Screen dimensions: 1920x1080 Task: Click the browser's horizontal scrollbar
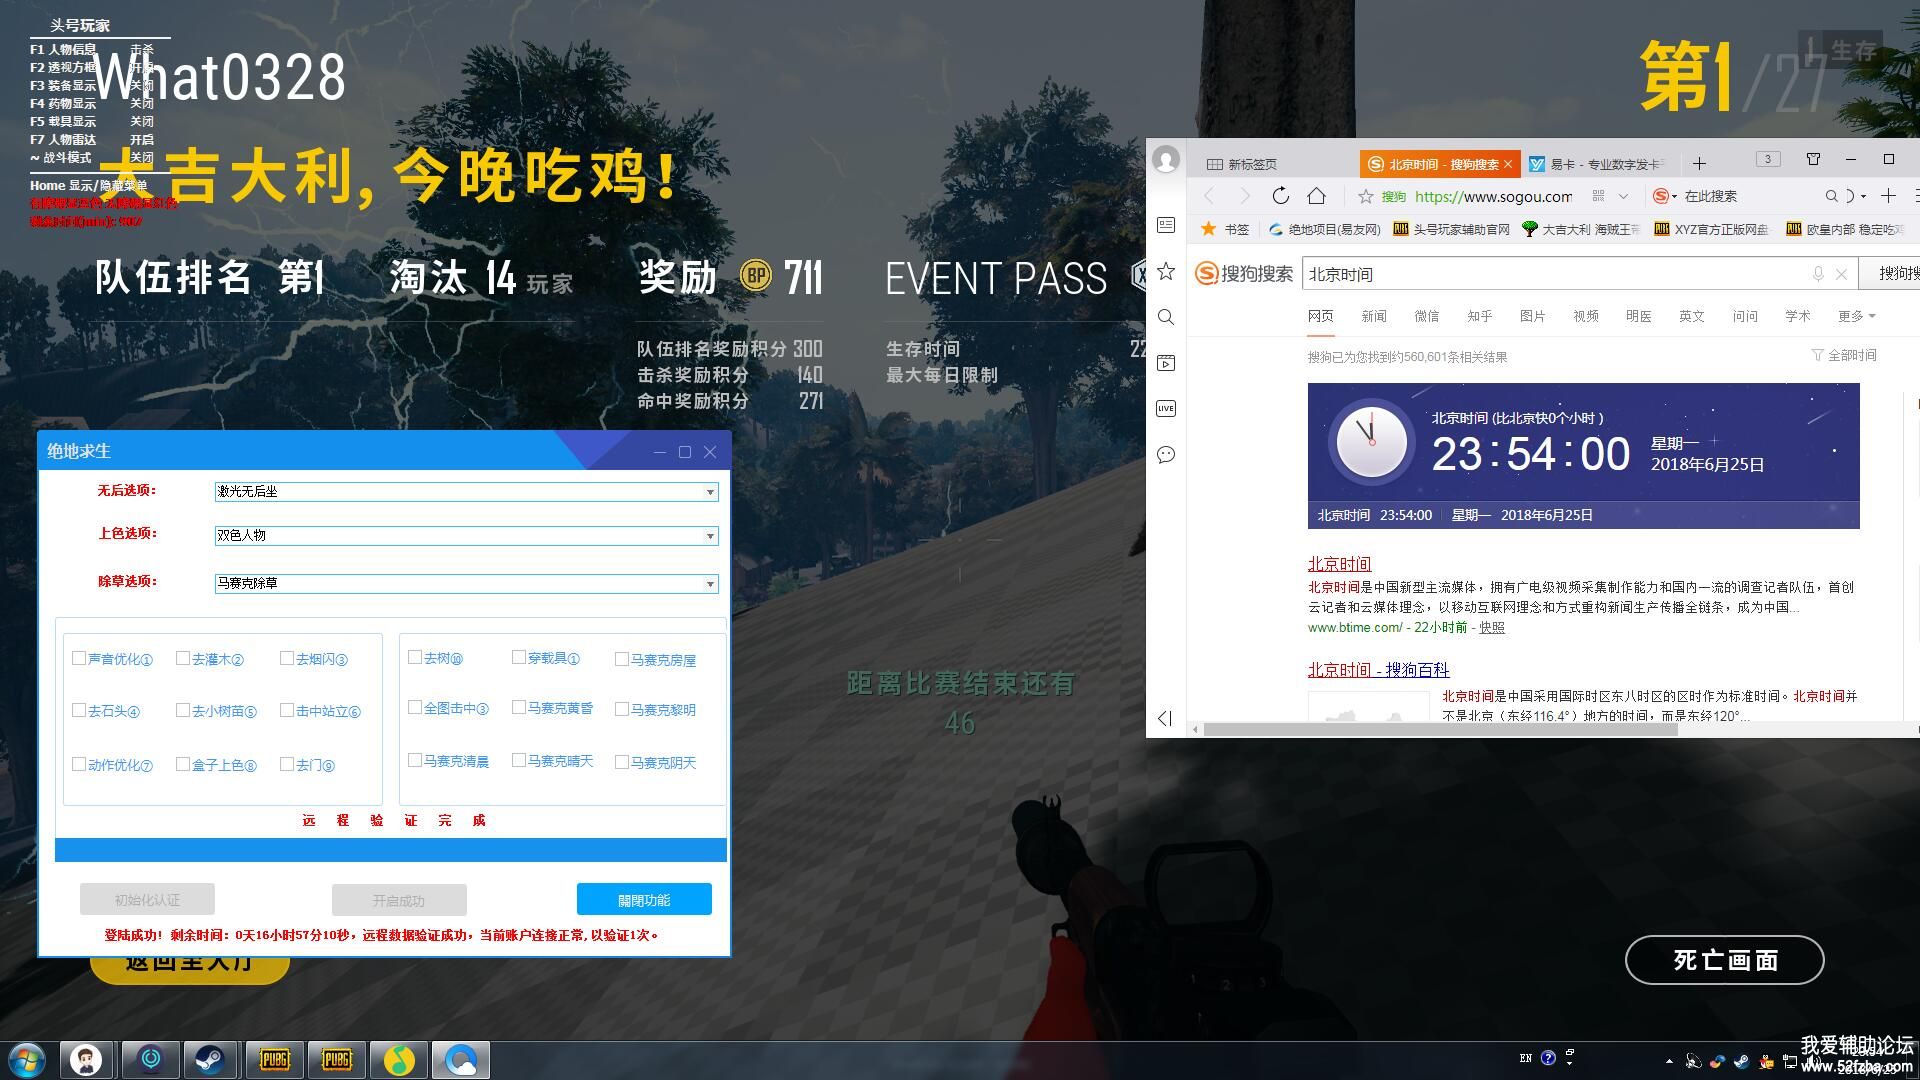click(x=1440, y=729)
